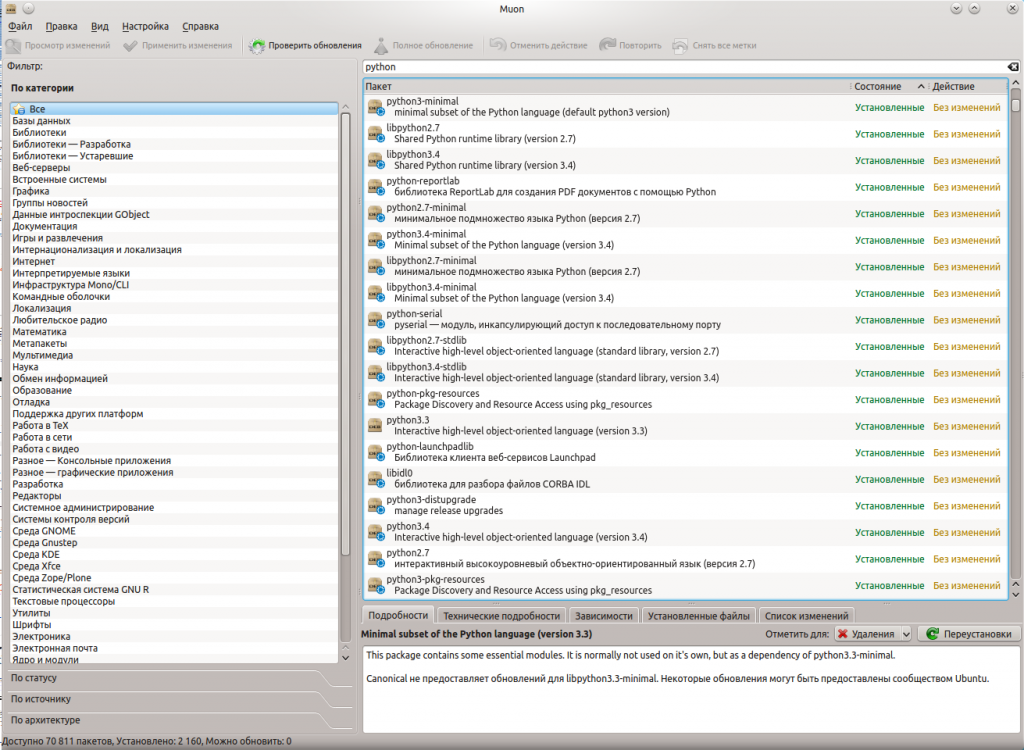The height and width of the screenshot is (750, 1024).
Task: Click the package icon of python3.3
Action: point(376,426)
